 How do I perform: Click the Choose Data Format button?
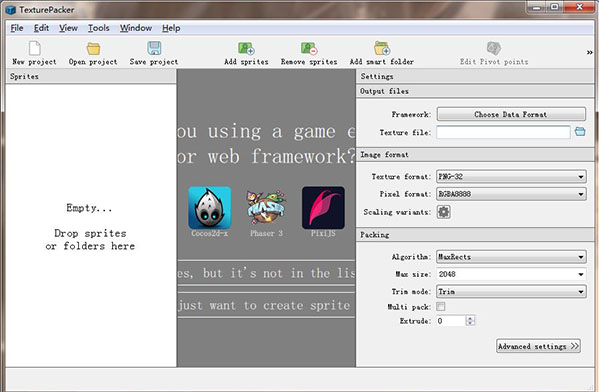511,114
